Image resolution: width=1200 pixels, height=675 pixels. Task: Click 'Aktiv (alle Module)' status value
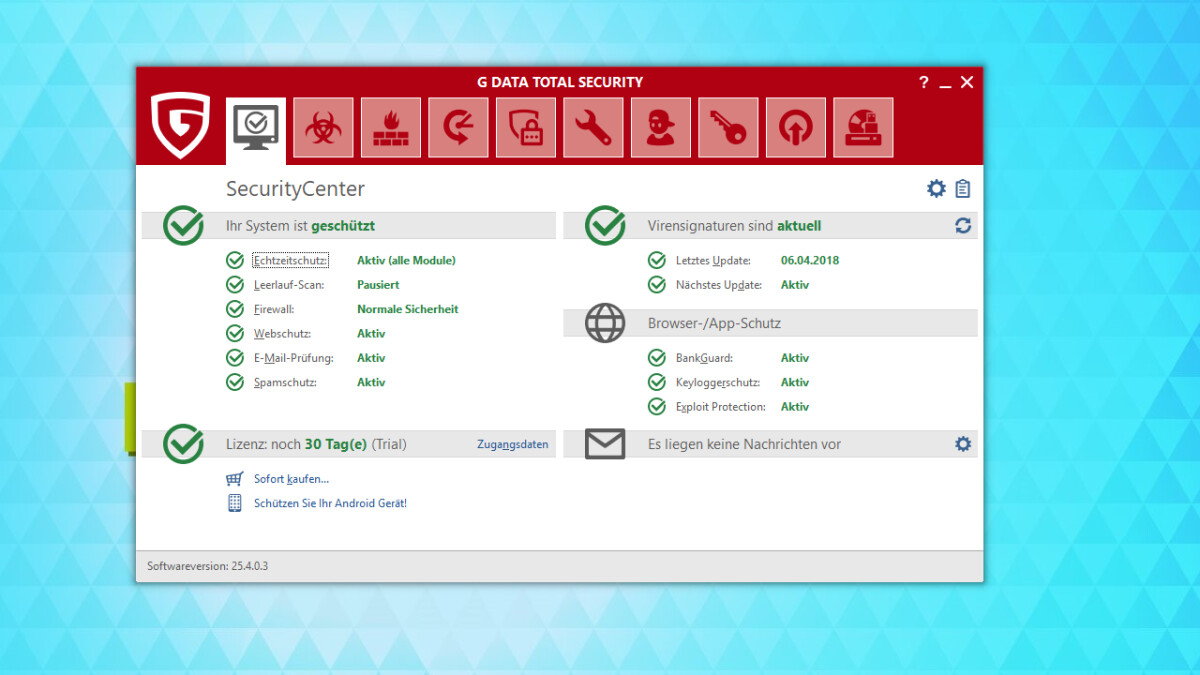406,260
